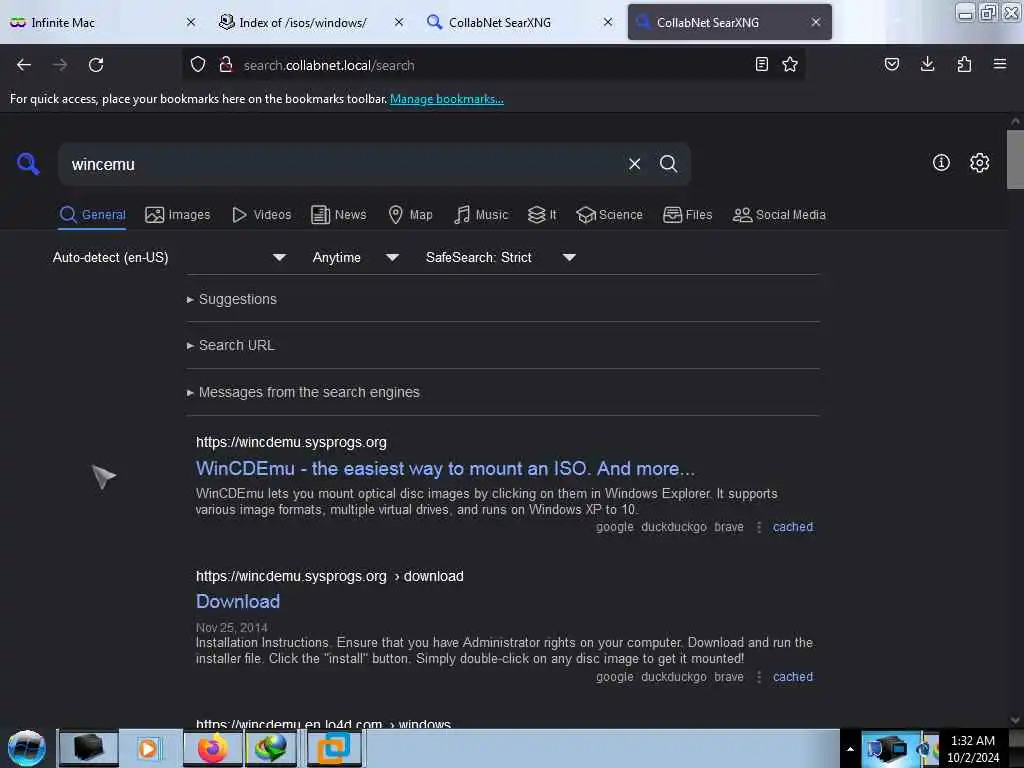Open the About info icon
Image resolution: width=1024 pixels, height=768 pixels.
click(x=941, y=163)
